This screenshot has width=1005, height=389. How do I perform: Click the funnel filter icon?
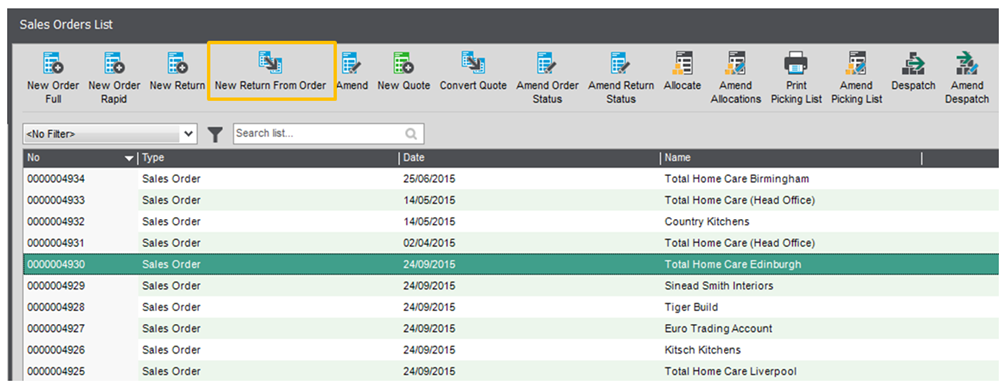215,134
